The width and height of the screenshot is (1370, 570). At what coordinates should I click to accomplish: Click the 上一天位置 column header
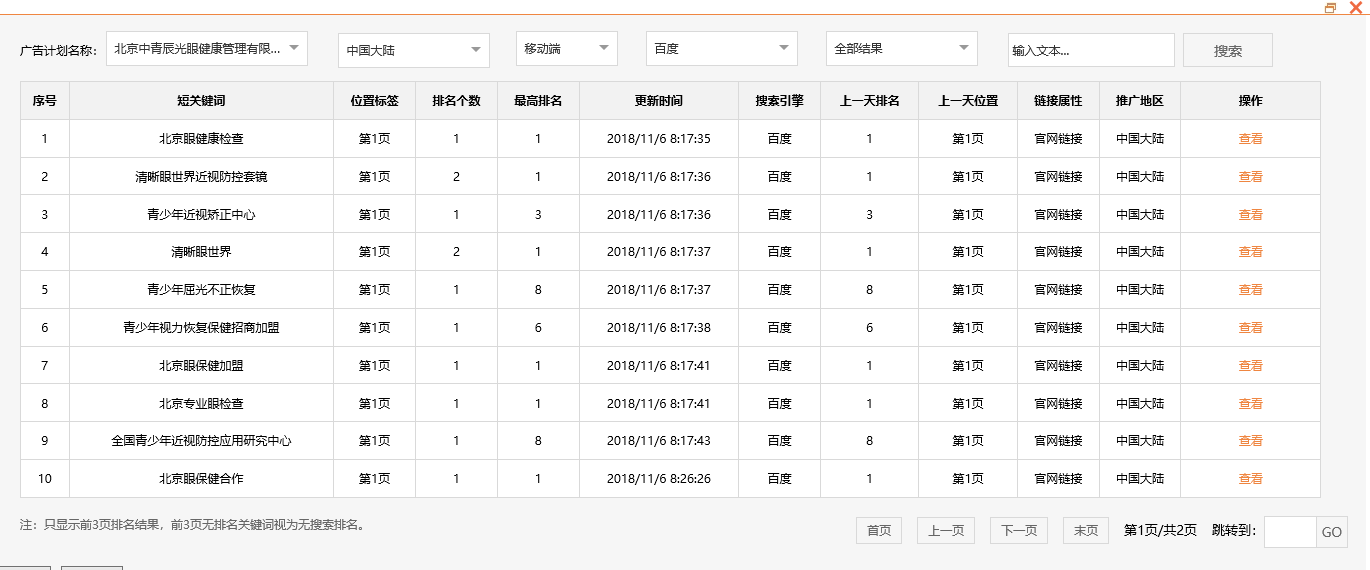tap(968, 101)
